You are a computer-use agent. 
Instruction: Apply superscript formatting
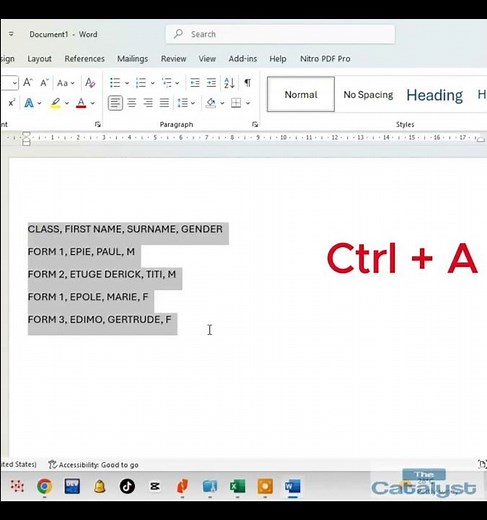12,103
